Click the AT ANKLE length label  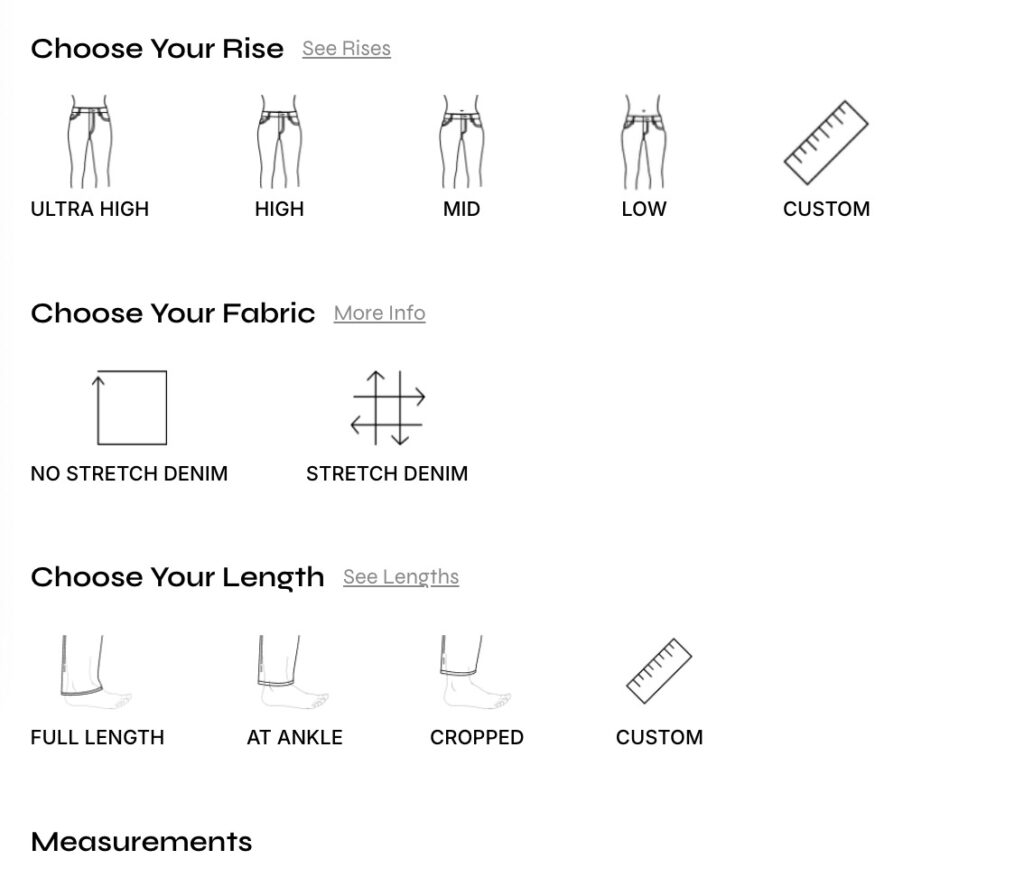(294, 738)
